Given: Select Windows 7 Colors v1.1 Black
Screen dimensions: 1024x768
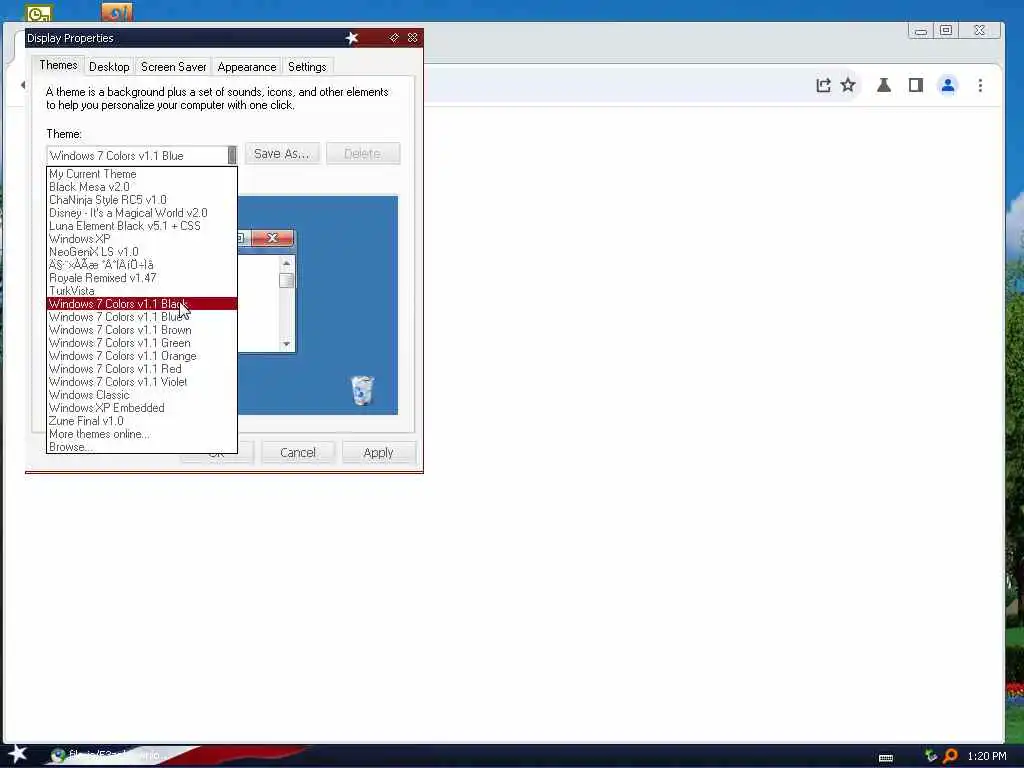Looking at the screenshot, I should tap(142, 304).
